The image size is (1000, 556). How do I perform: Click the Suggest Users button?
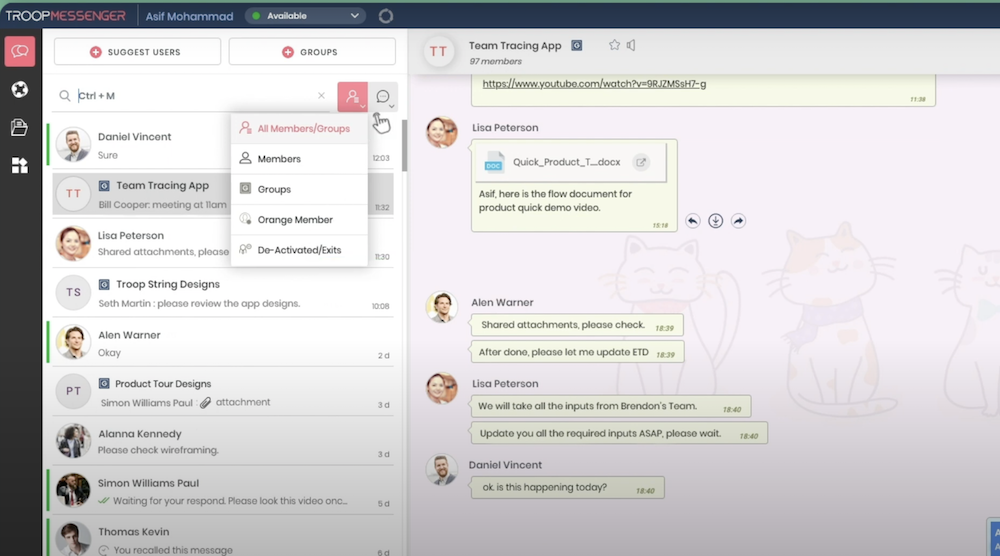coord(137,52)
